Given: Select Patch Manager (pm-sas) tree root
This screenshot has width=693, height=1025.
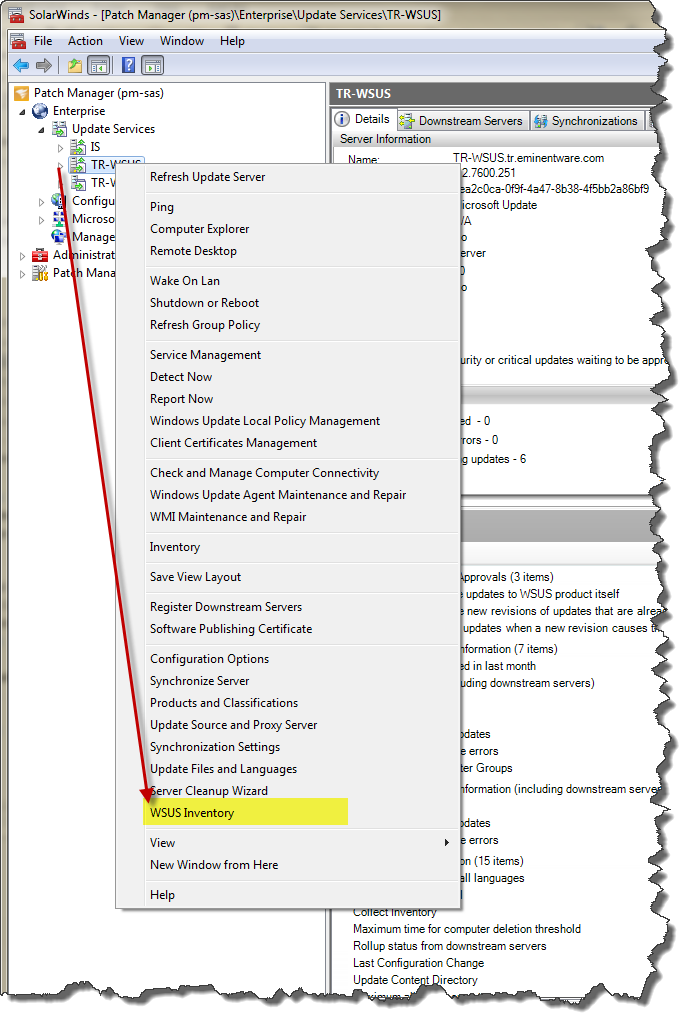Looking at the screenshot, I should click(x=99, y=93).
